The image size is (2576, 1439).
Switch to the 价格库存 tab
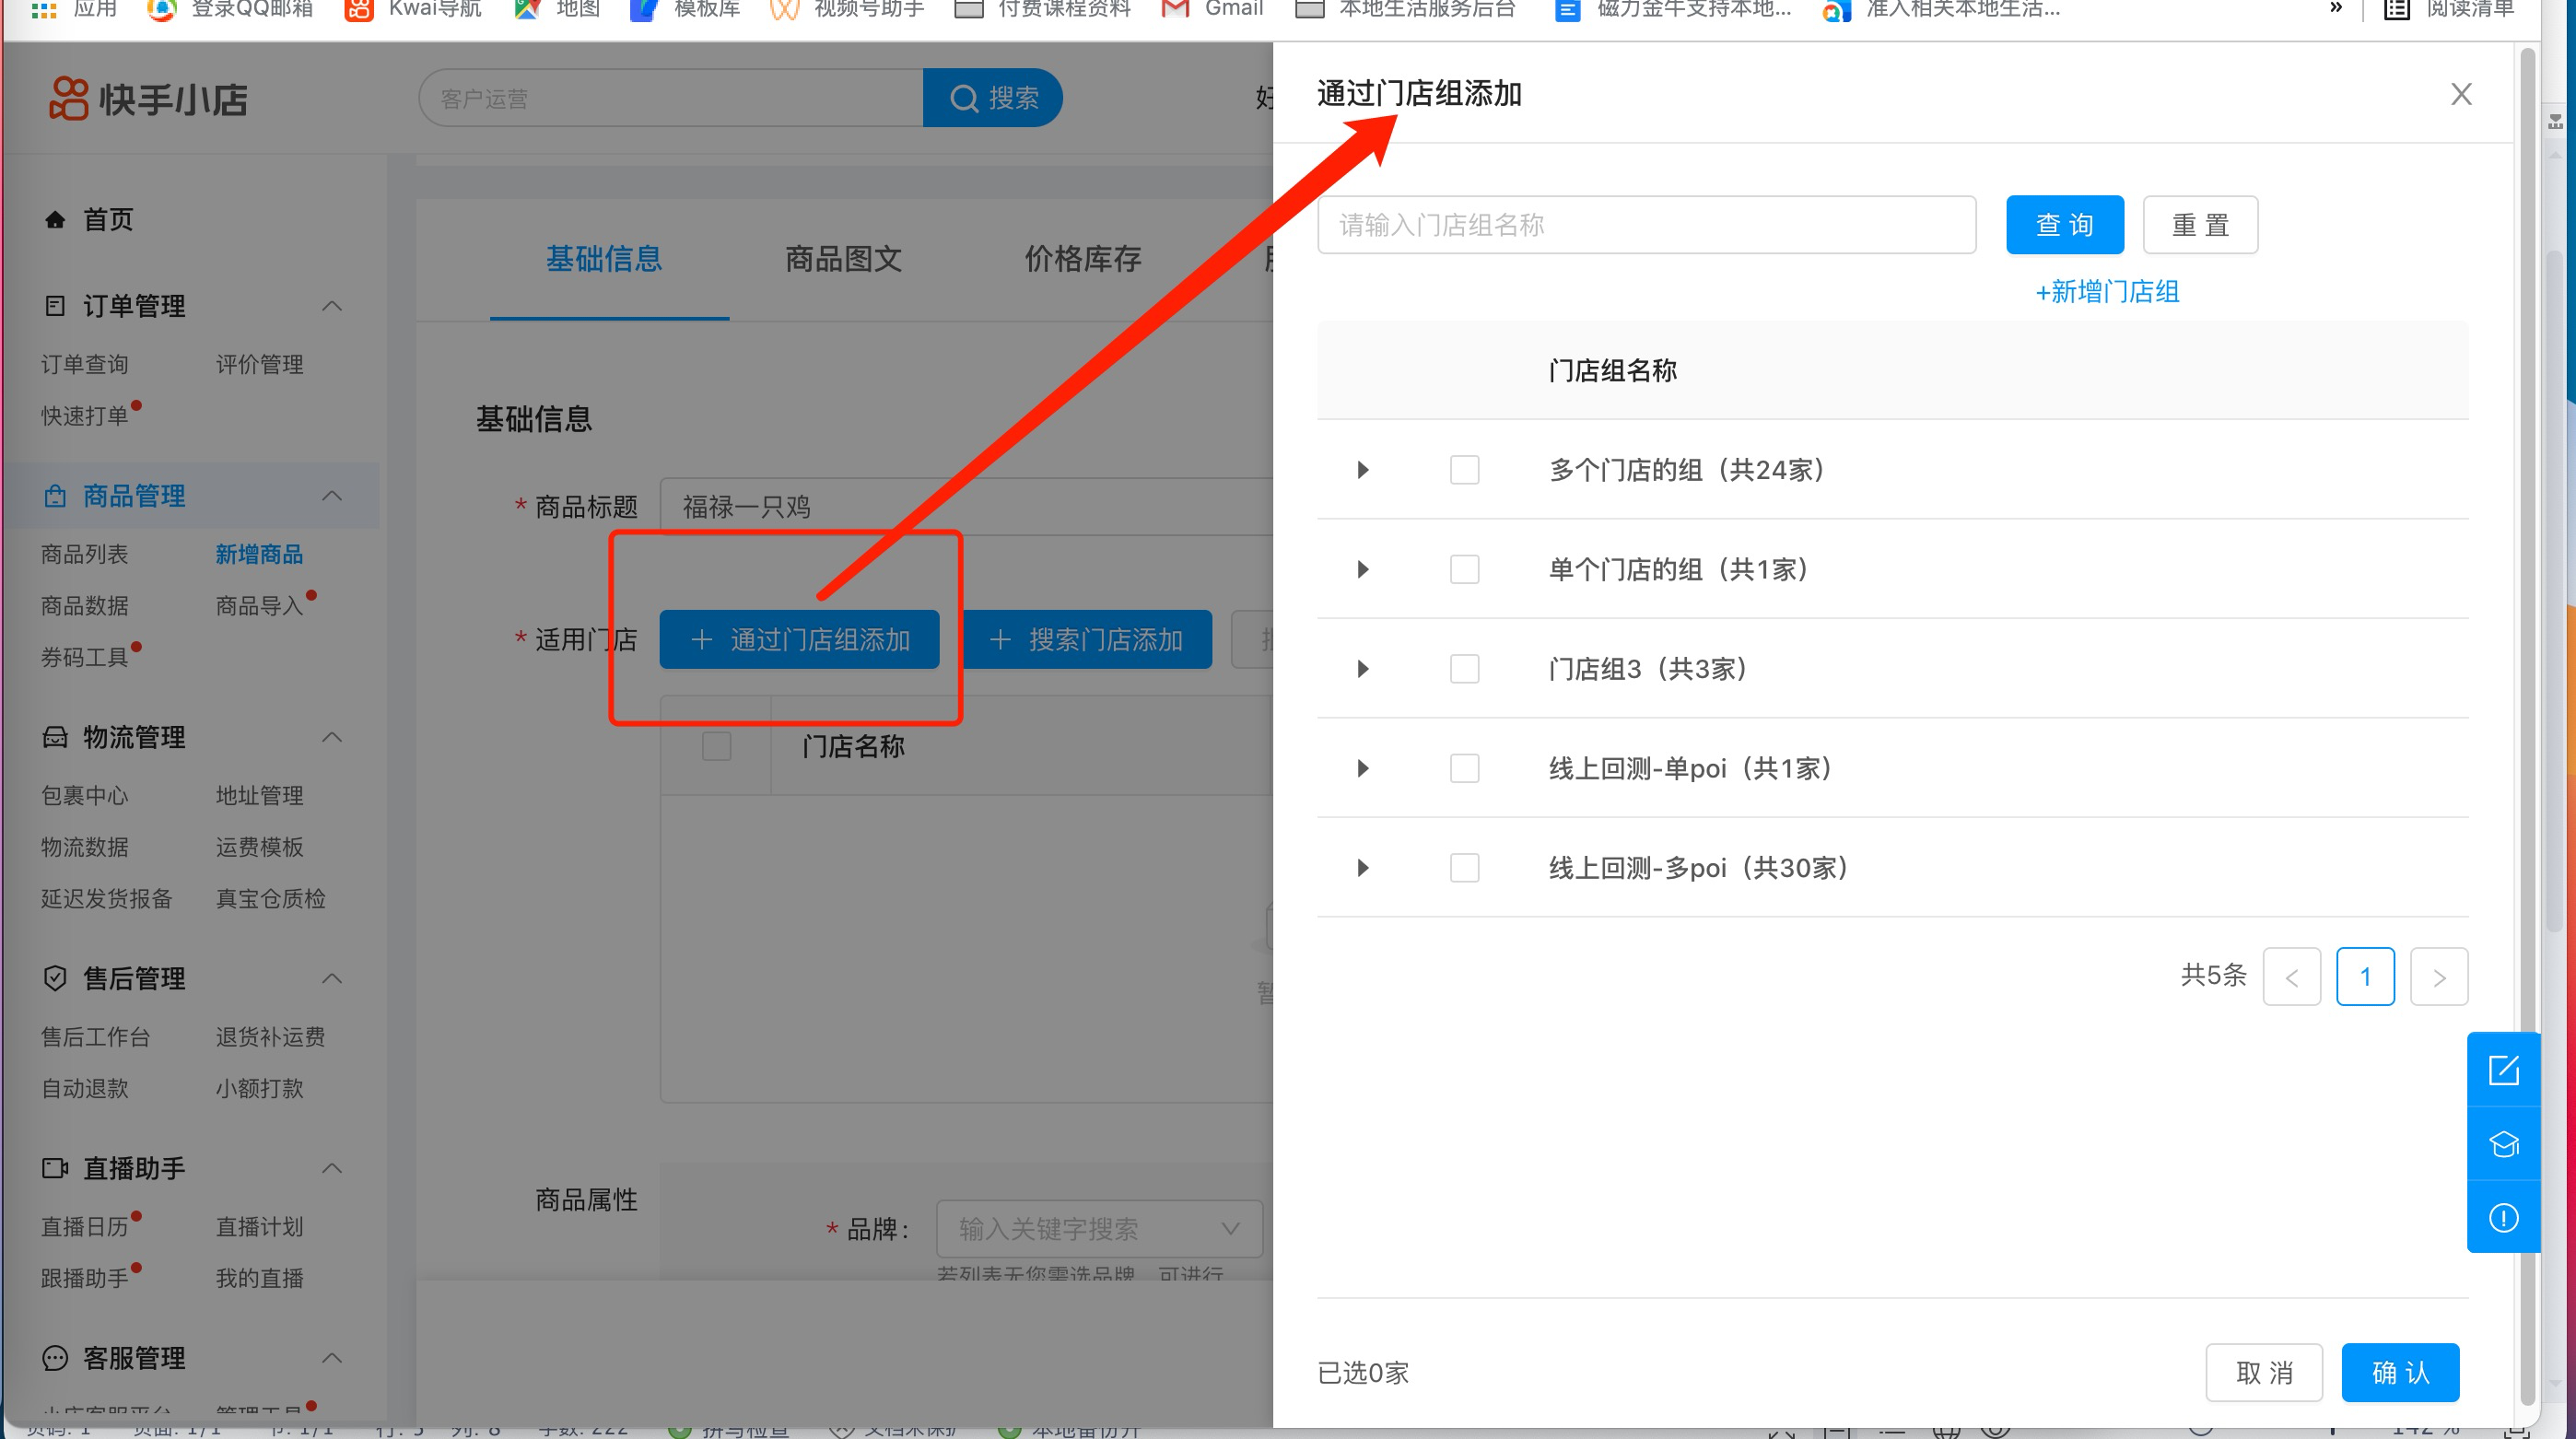click(1083, 259)
